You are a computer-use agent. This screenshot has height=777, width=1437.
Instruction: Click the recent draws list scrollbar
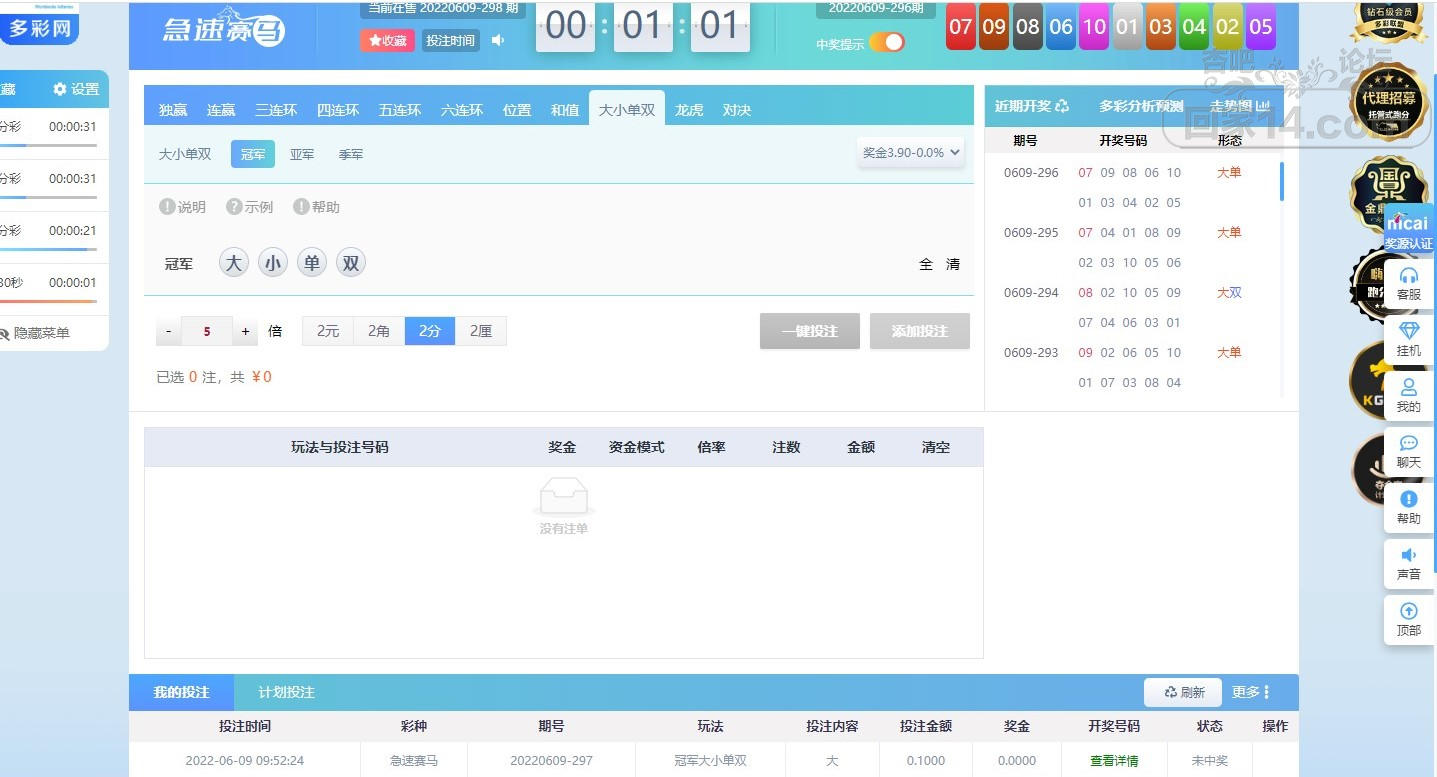1281,182
